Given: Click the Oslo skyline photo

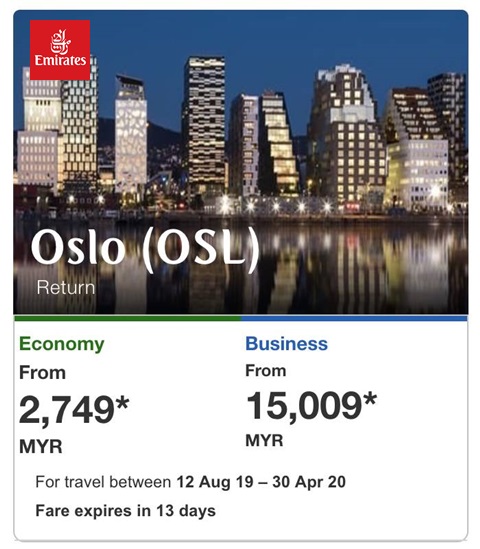Looking at the screenshot, I should 241,162.
